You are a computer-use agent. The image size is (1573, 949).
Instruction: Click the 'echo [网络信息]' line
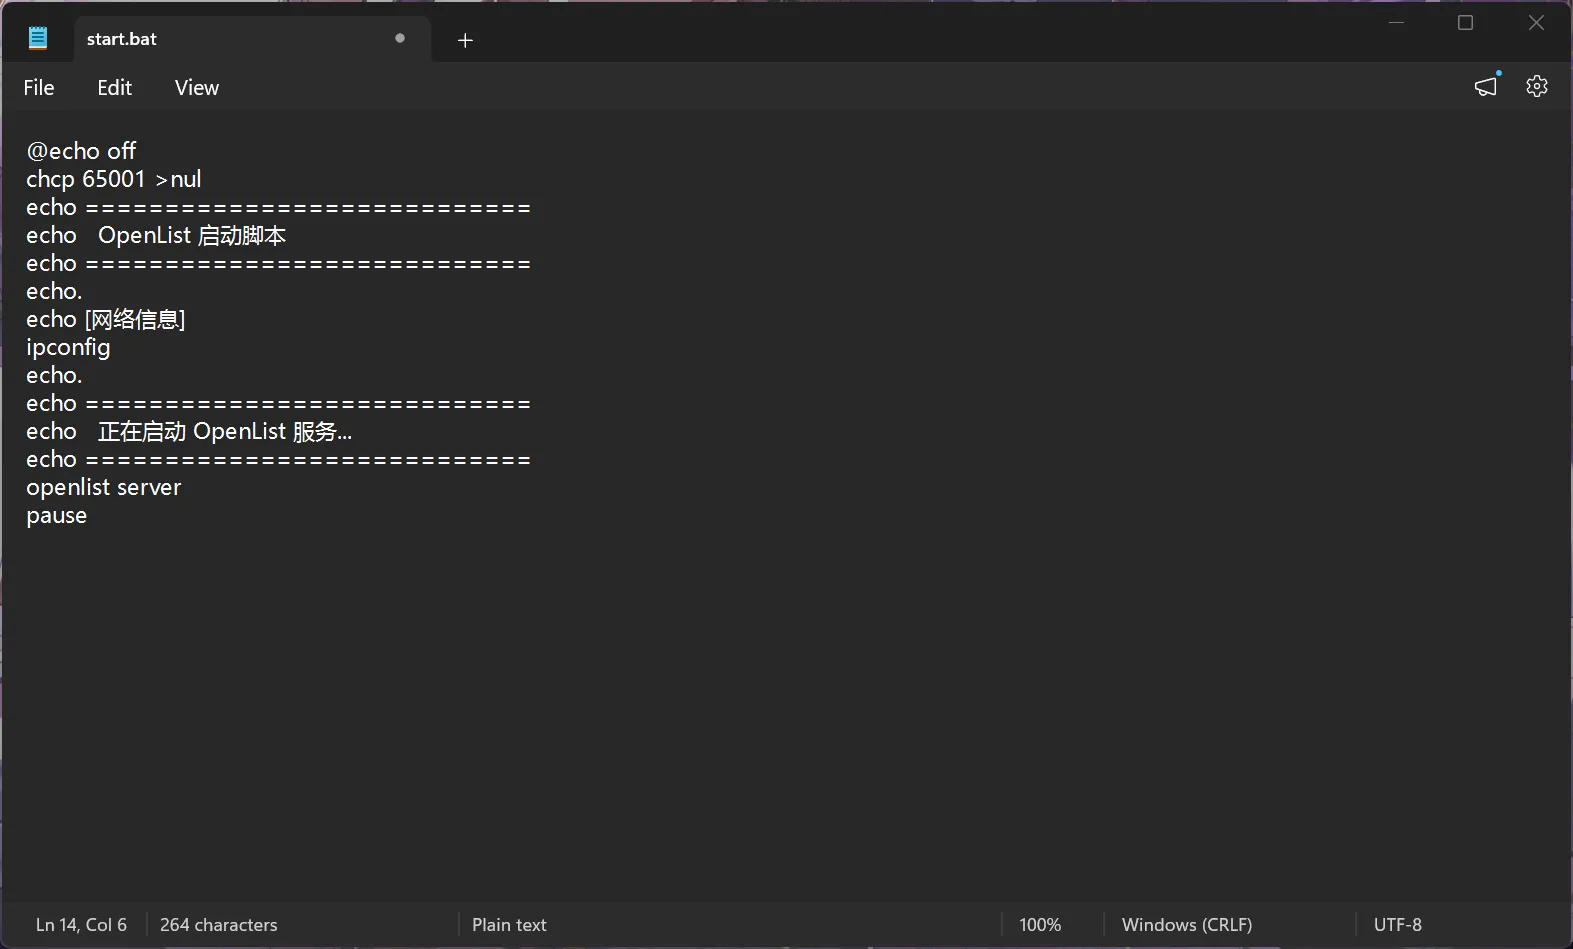tap(106, 319)
